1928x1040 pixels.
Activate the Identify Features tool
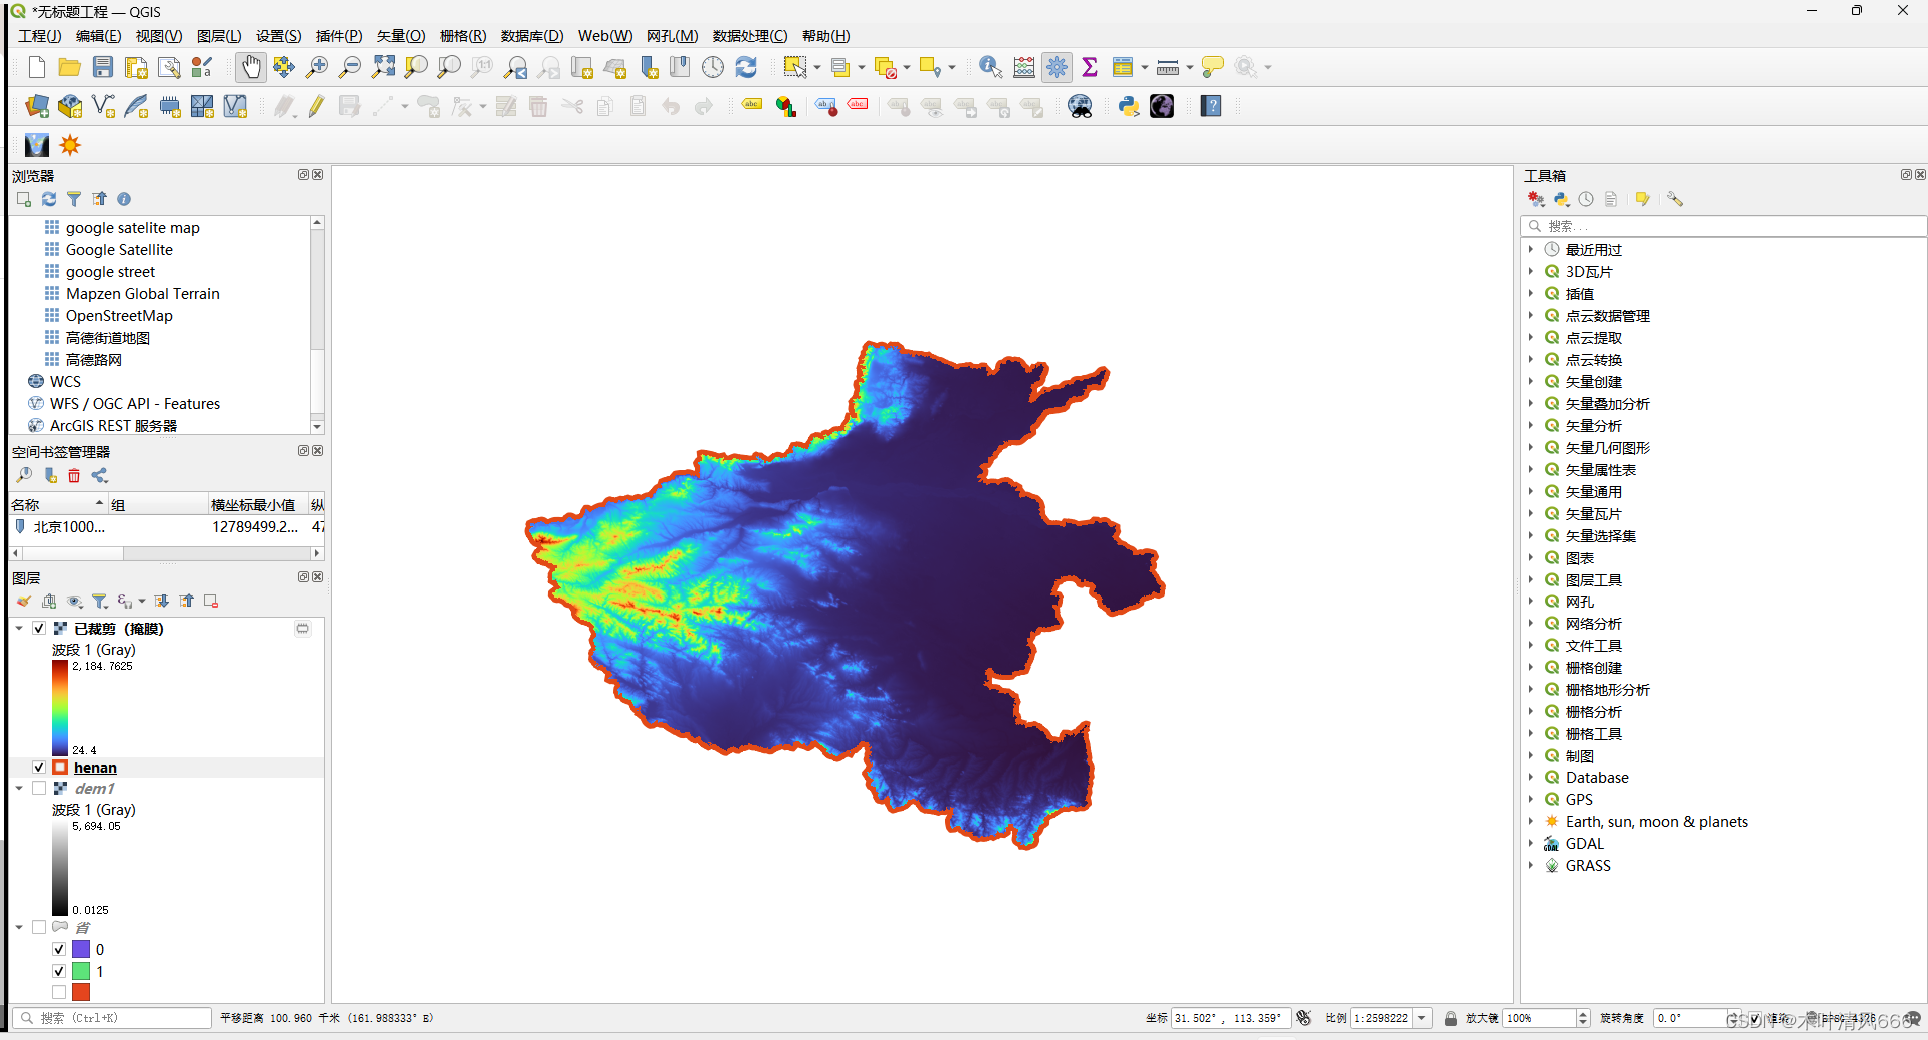click(990, 67)
